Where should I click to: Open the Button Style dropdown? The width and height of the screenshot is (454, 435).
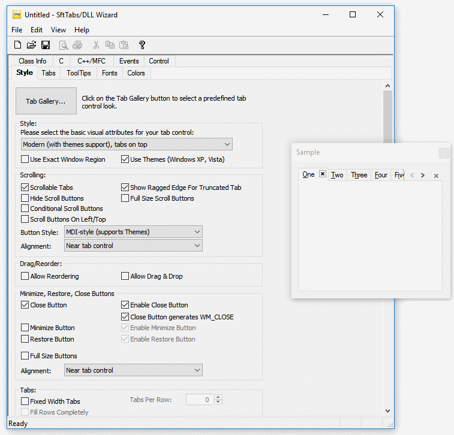tap(133, 232)
